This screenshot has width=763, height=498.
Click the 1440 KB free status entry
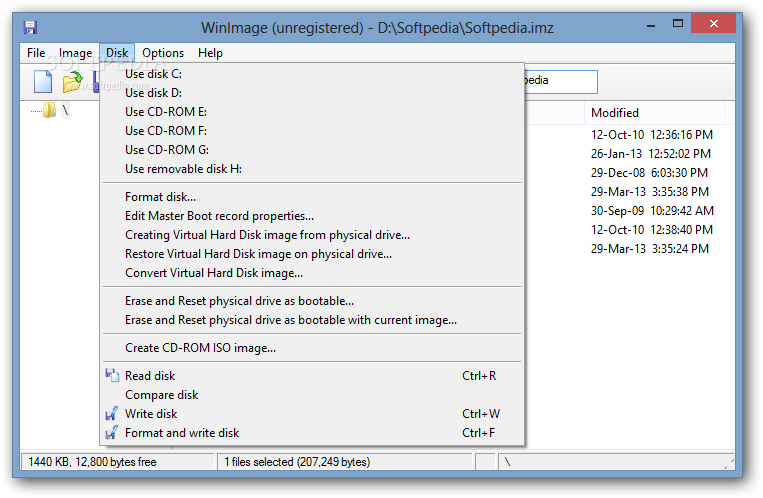pos(118,461)
